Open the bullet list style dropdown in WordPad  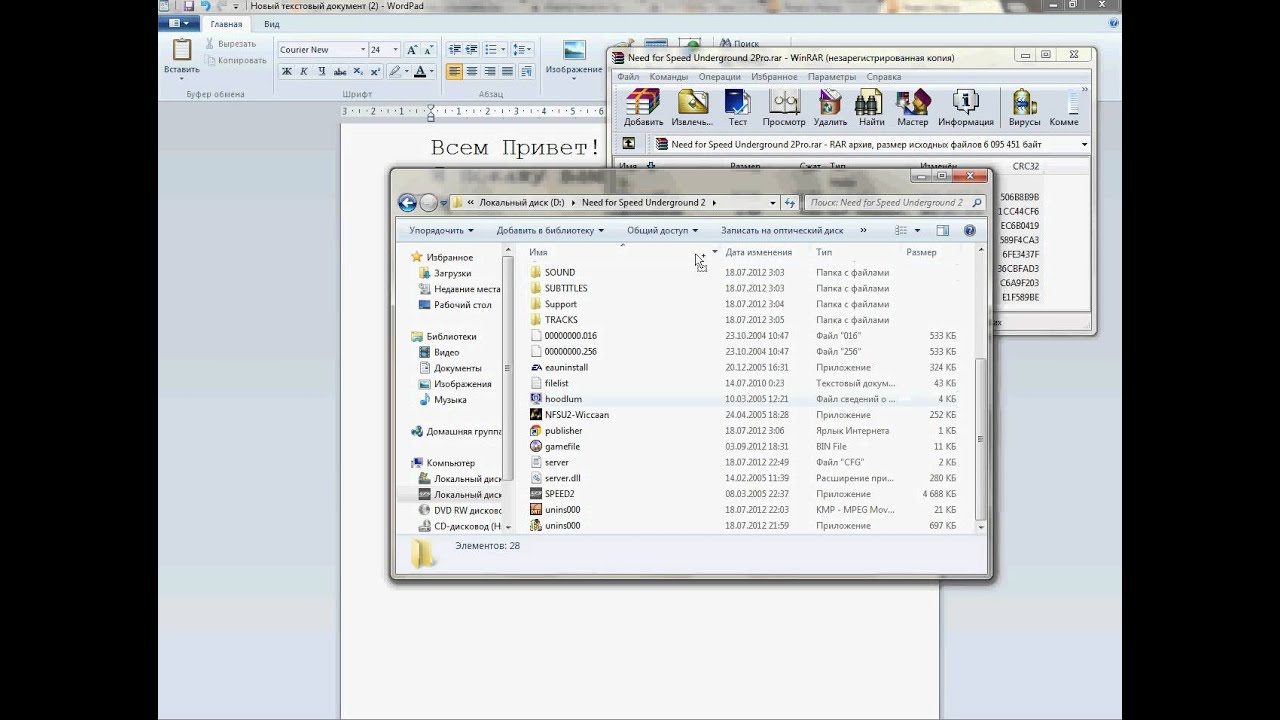pyautogui.click(x=503, y=49)
